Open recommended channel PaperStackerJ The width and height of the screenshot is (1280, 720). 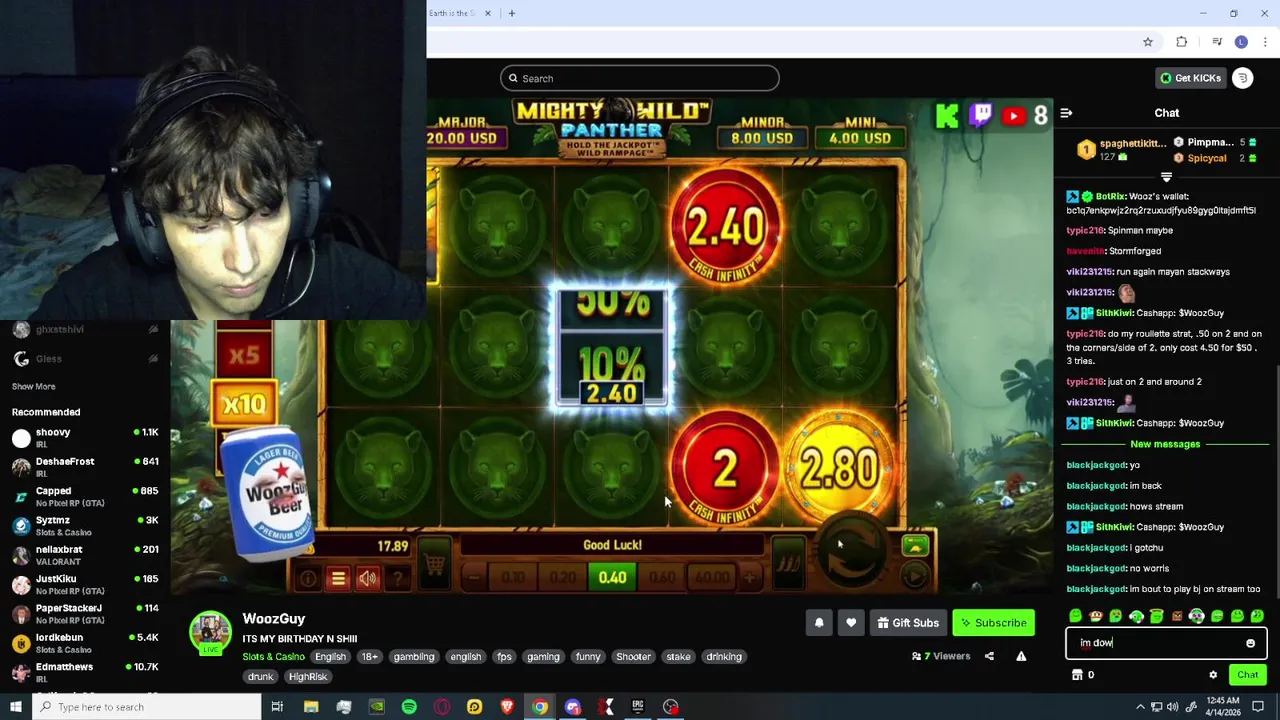coord(85,614)
